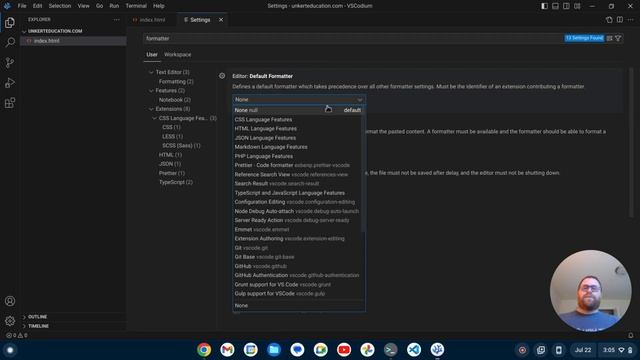Choose HTML Language Features option
The image size is (640, 360).
tap(297, 129)
